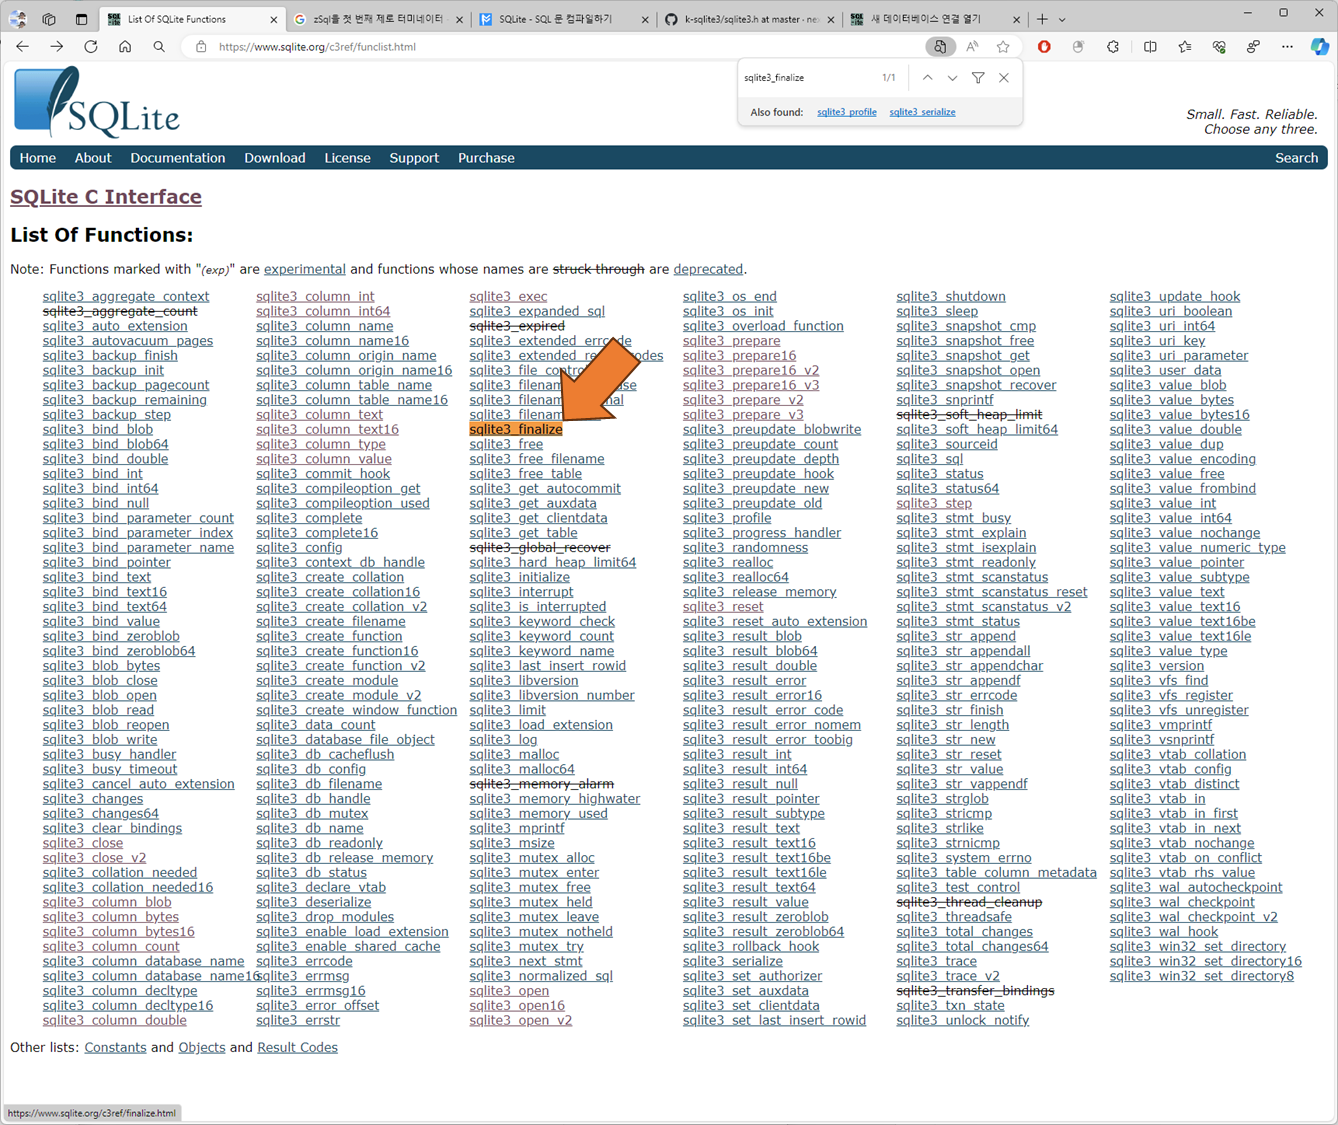Open the sqlite3_step link
Screen dimensions: 1338x1125
(x=934, y=504)
